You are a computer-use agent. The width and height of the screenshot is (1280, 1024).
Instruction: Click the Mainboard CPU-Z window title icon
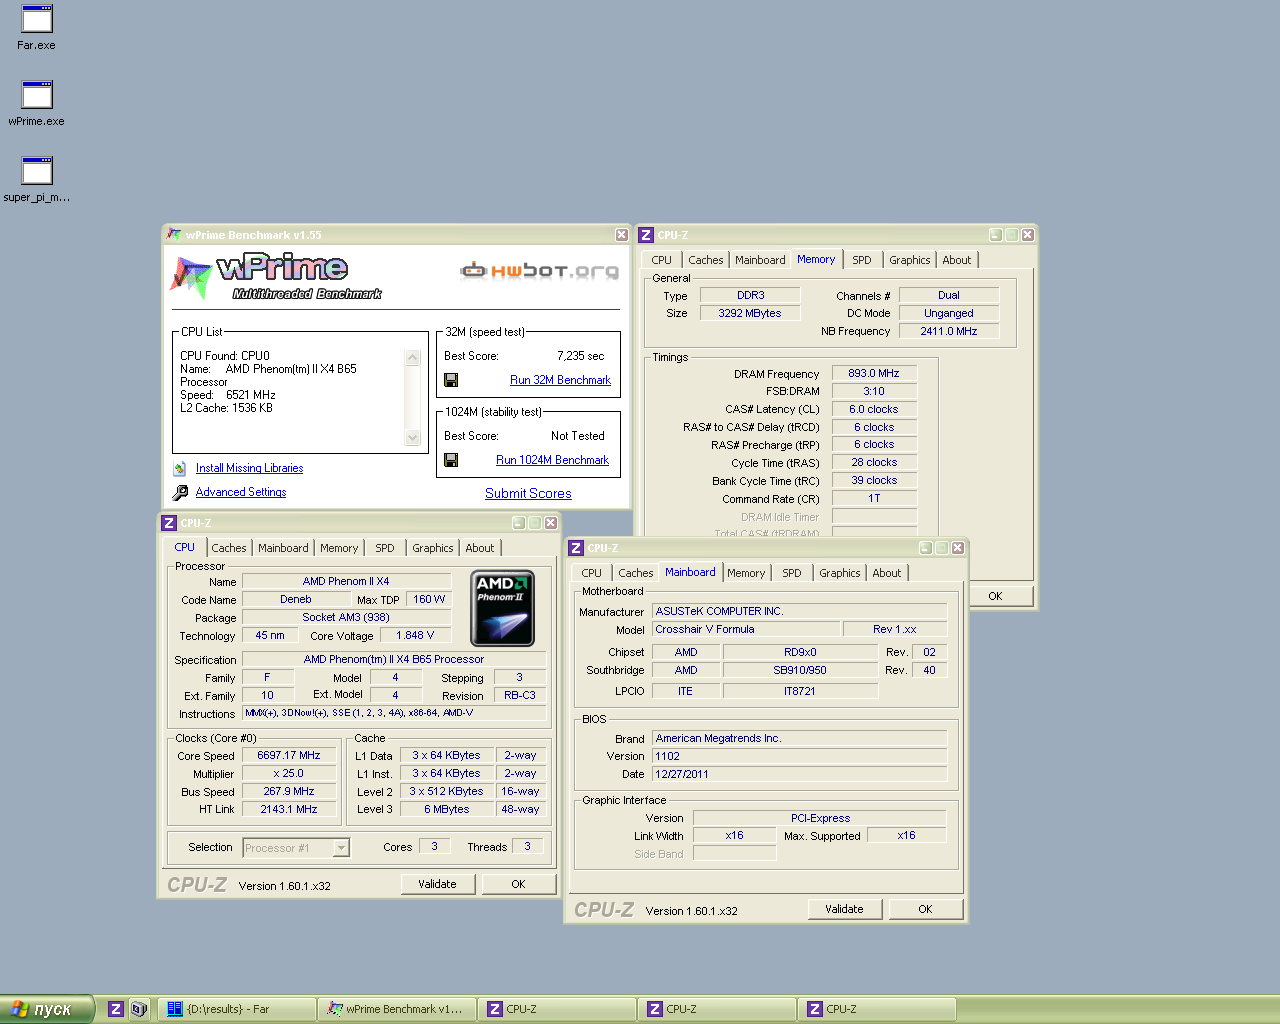pyautogui.click(x=576, y=548)
